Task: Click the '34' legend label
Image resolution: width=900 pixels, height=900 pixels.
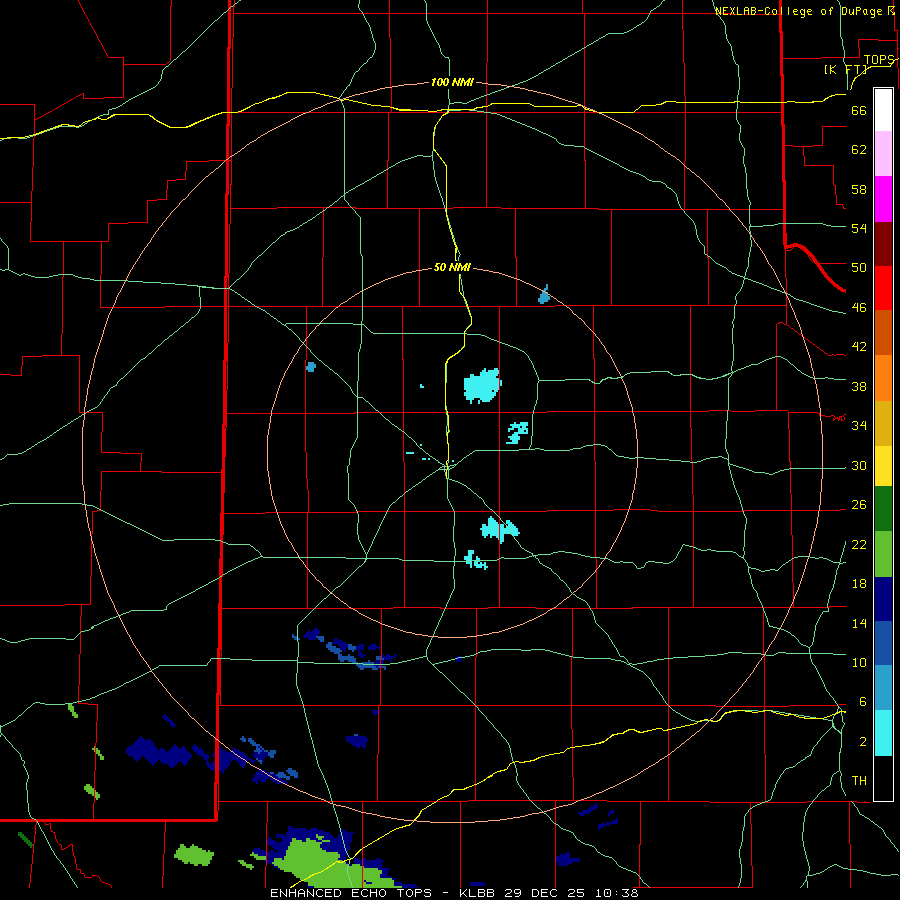Action: point(859,425)
